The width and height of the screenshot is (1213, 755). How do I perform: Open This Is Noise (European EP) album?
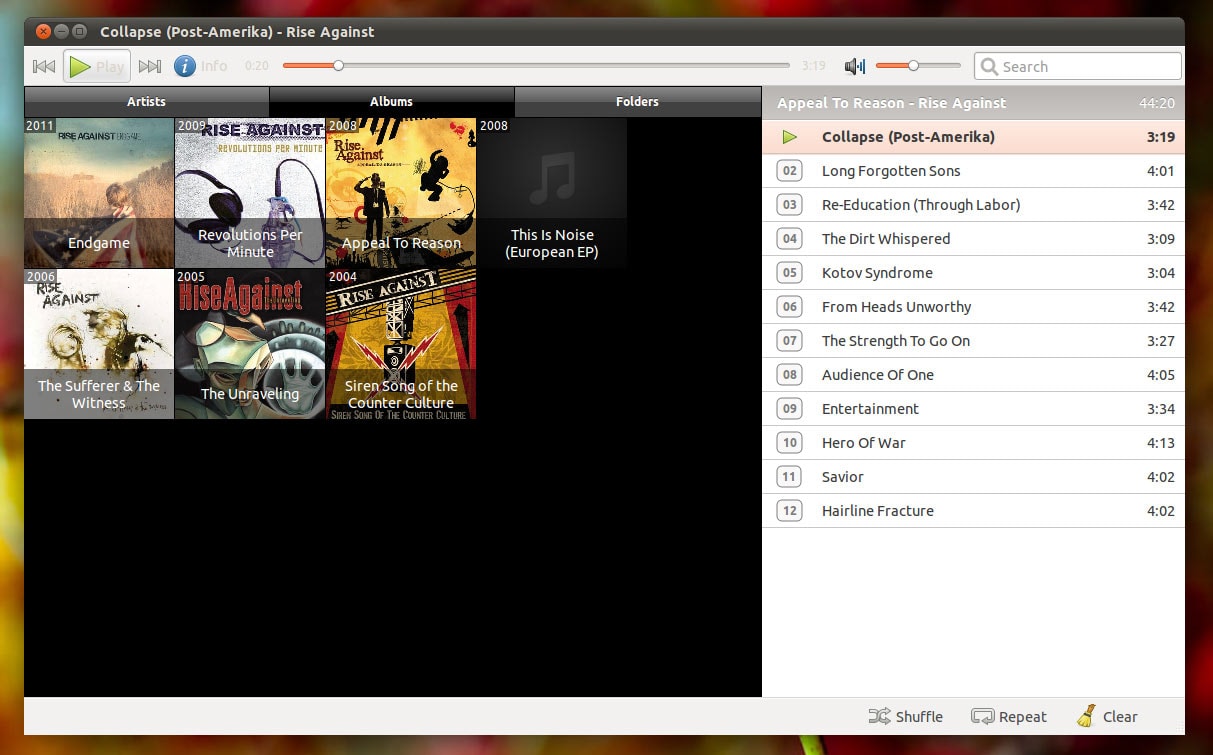tap(552, 193)
